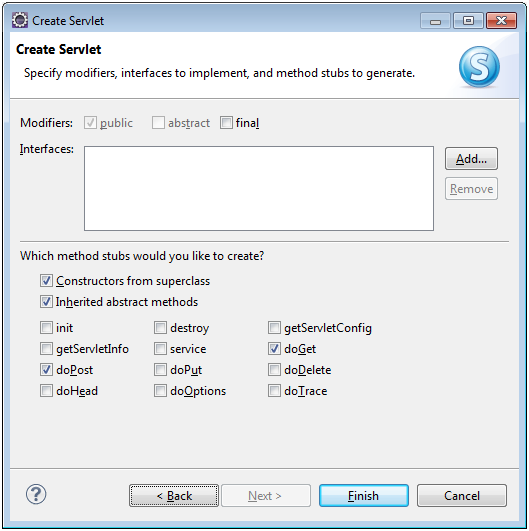This screenshot has height=531, width=529.
Task: Click the Eclipse icon in title bar
Action: (20, 20)
